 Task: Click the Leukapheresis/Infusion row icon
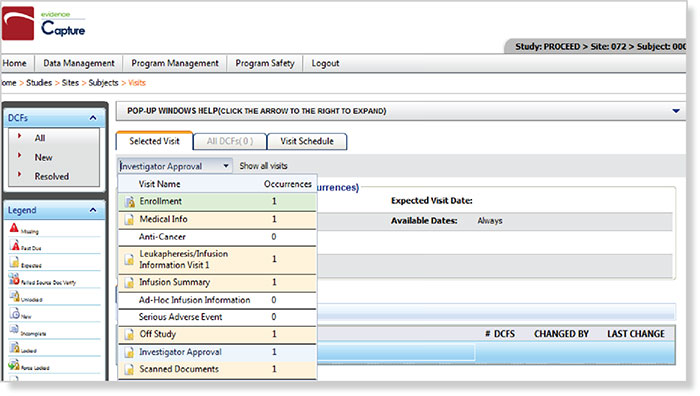[129, 259]
